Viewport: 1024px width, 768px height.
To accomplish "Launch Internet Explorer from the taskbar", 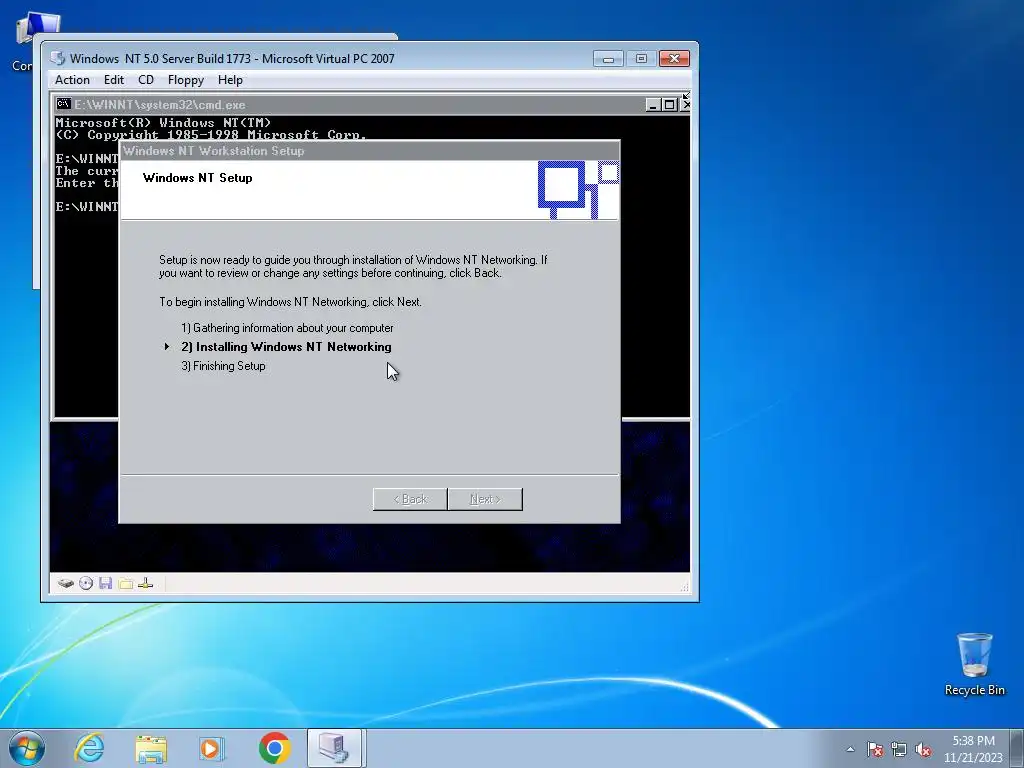I will click(89, 748).
